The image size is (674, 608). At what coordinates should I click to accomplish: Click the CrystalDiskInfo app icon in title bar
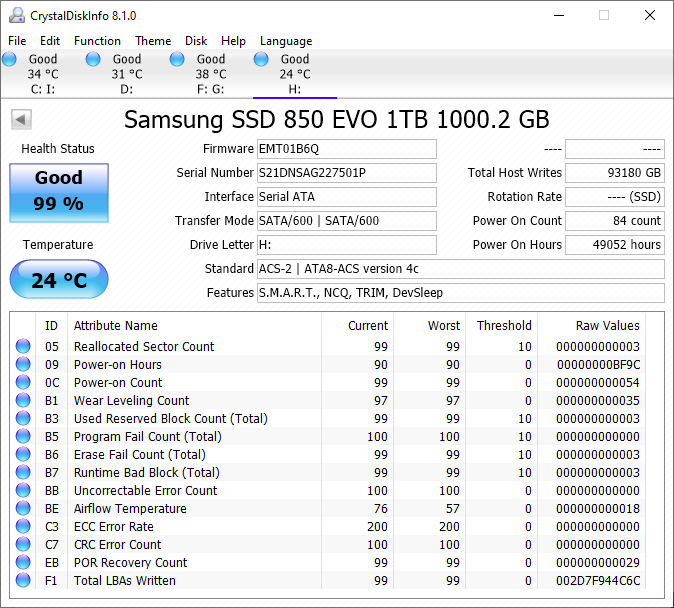pyautogui.click(x=17, y=16)
